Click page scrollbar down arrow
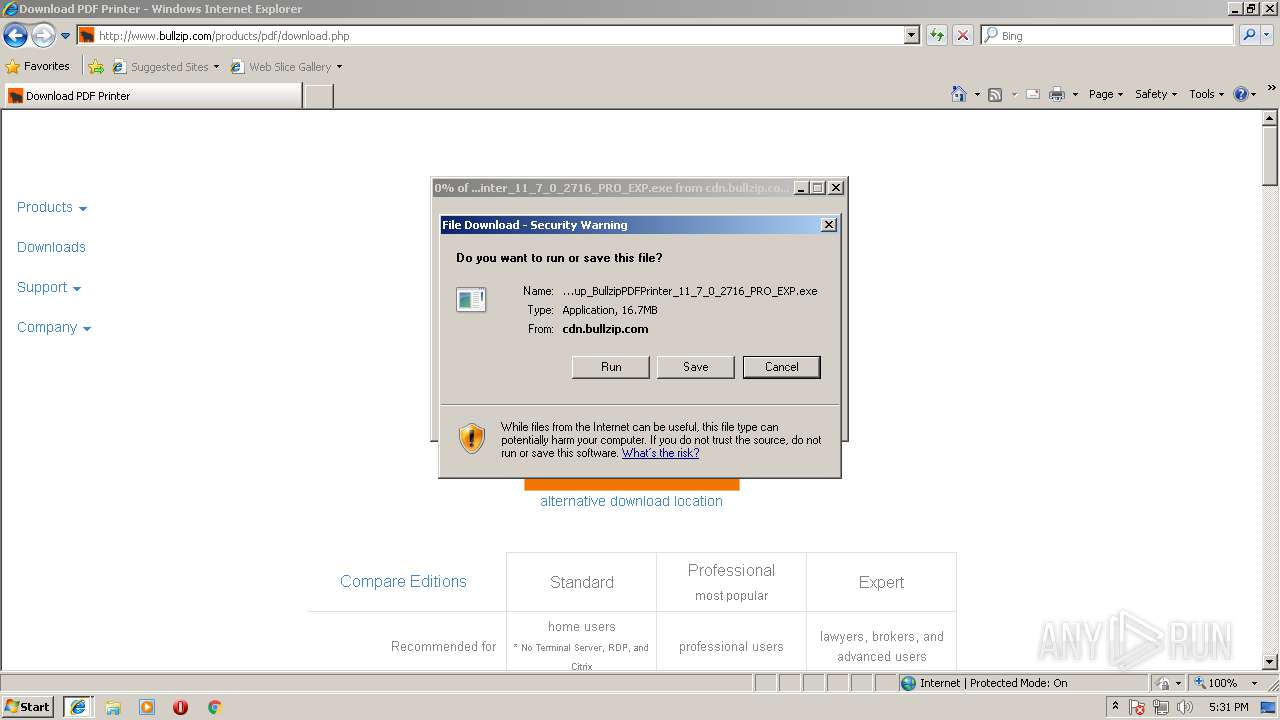The width and height of the screenshot is (1280, 720). 1270,662
